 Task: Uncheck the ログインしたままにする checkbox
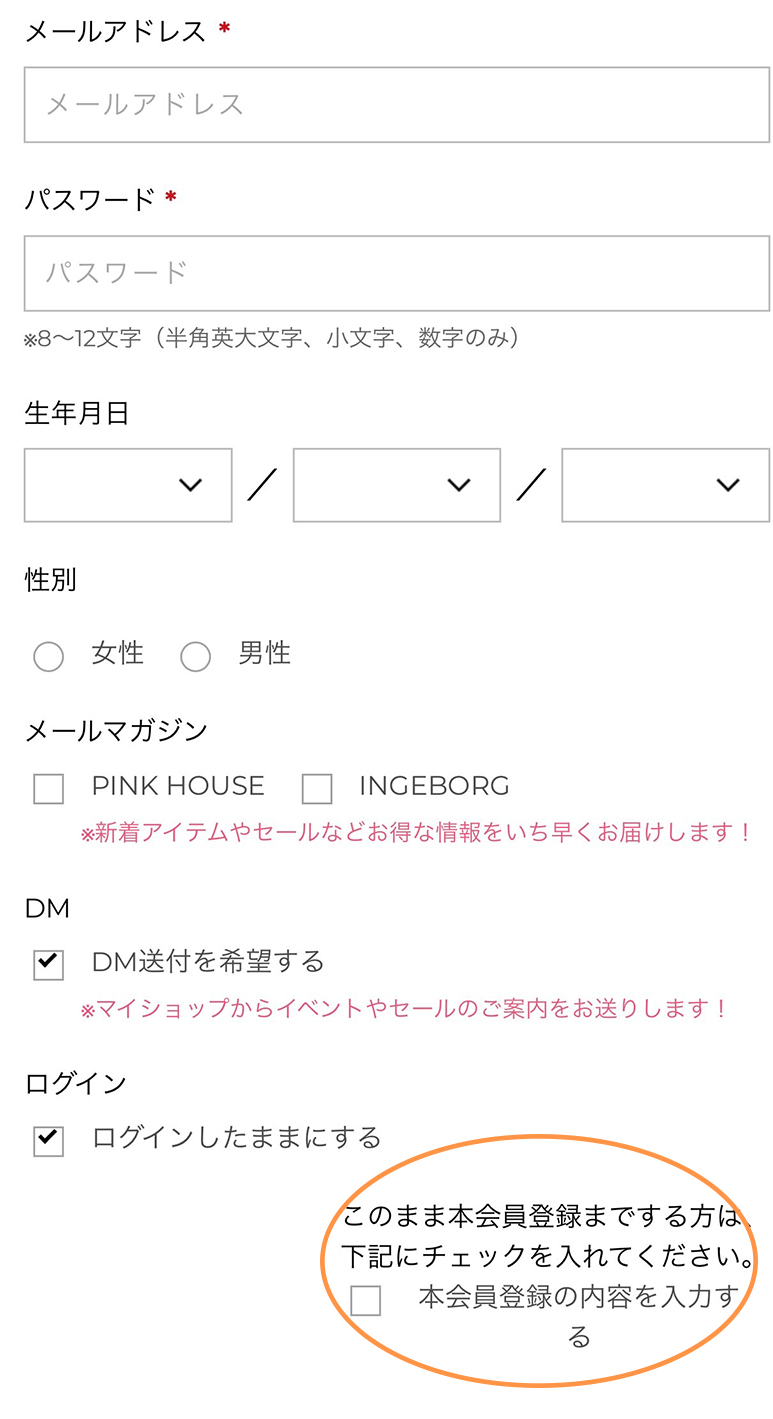tap(48, 1141)
